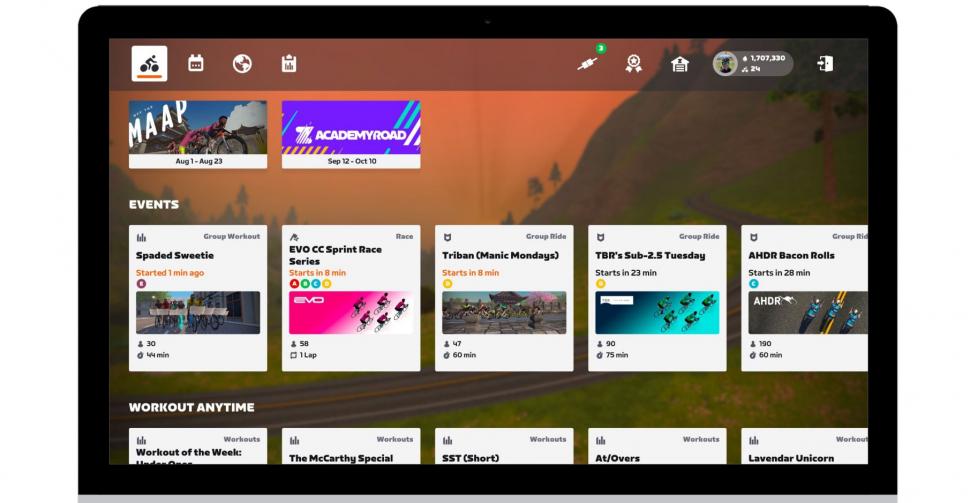Screen dimensions: 970x503
Task: Click group ride icon on AHDR card
Action: [x=753, y=238]
